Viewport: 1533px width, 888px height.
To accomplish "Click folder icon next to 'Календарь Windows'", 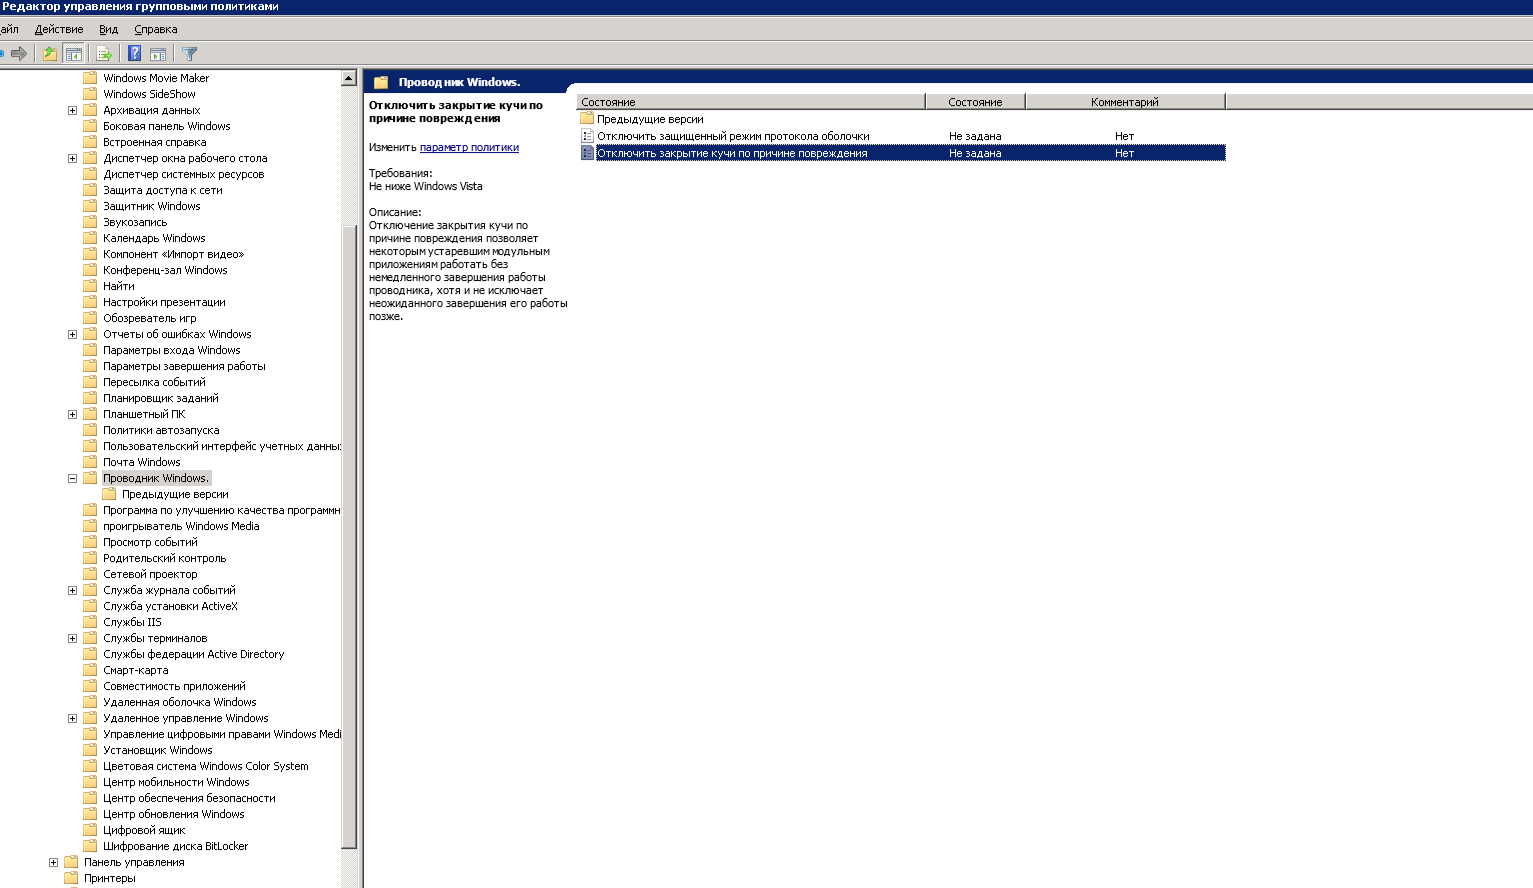I will coord(90,238).
